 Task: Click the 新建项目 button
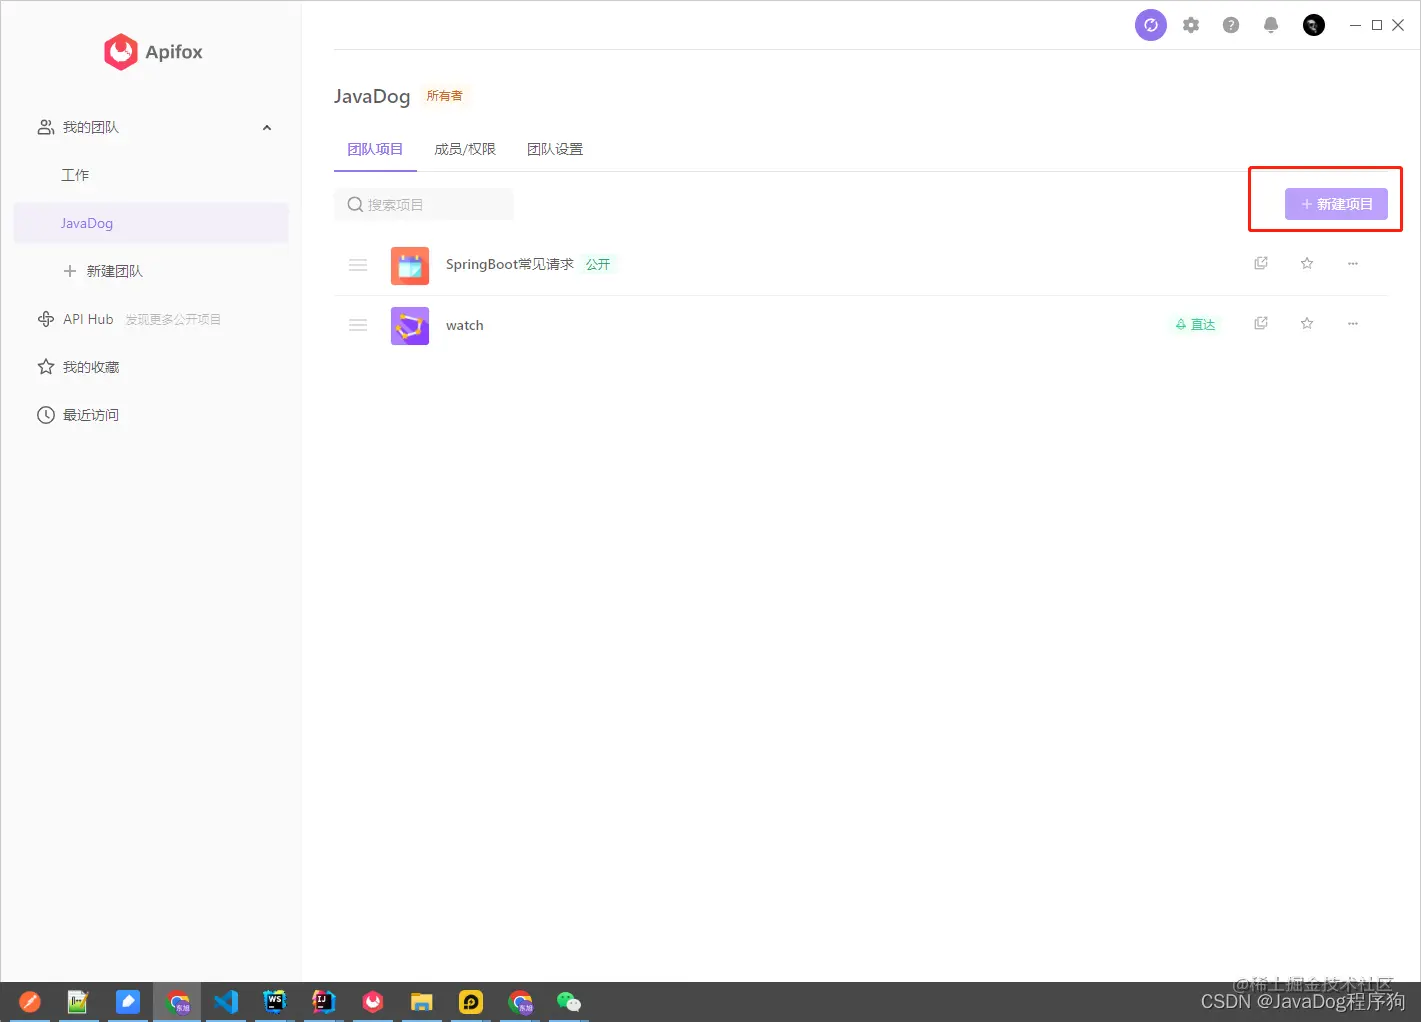tap(1336, 204)
